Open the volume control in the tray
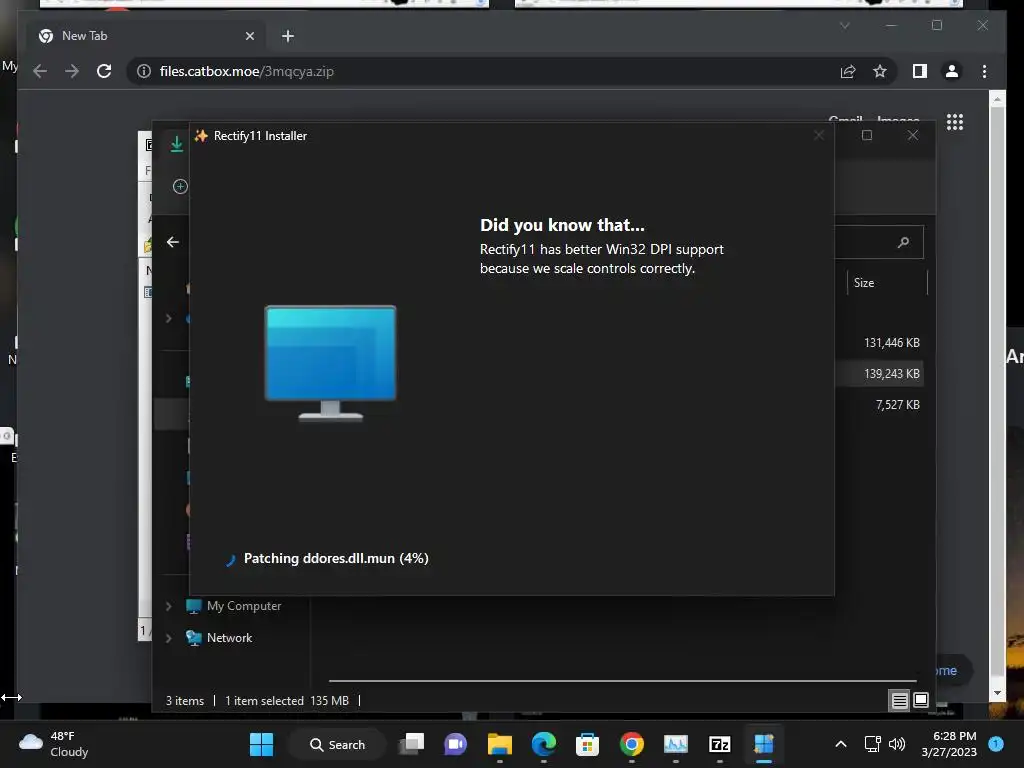 (897, 744)
